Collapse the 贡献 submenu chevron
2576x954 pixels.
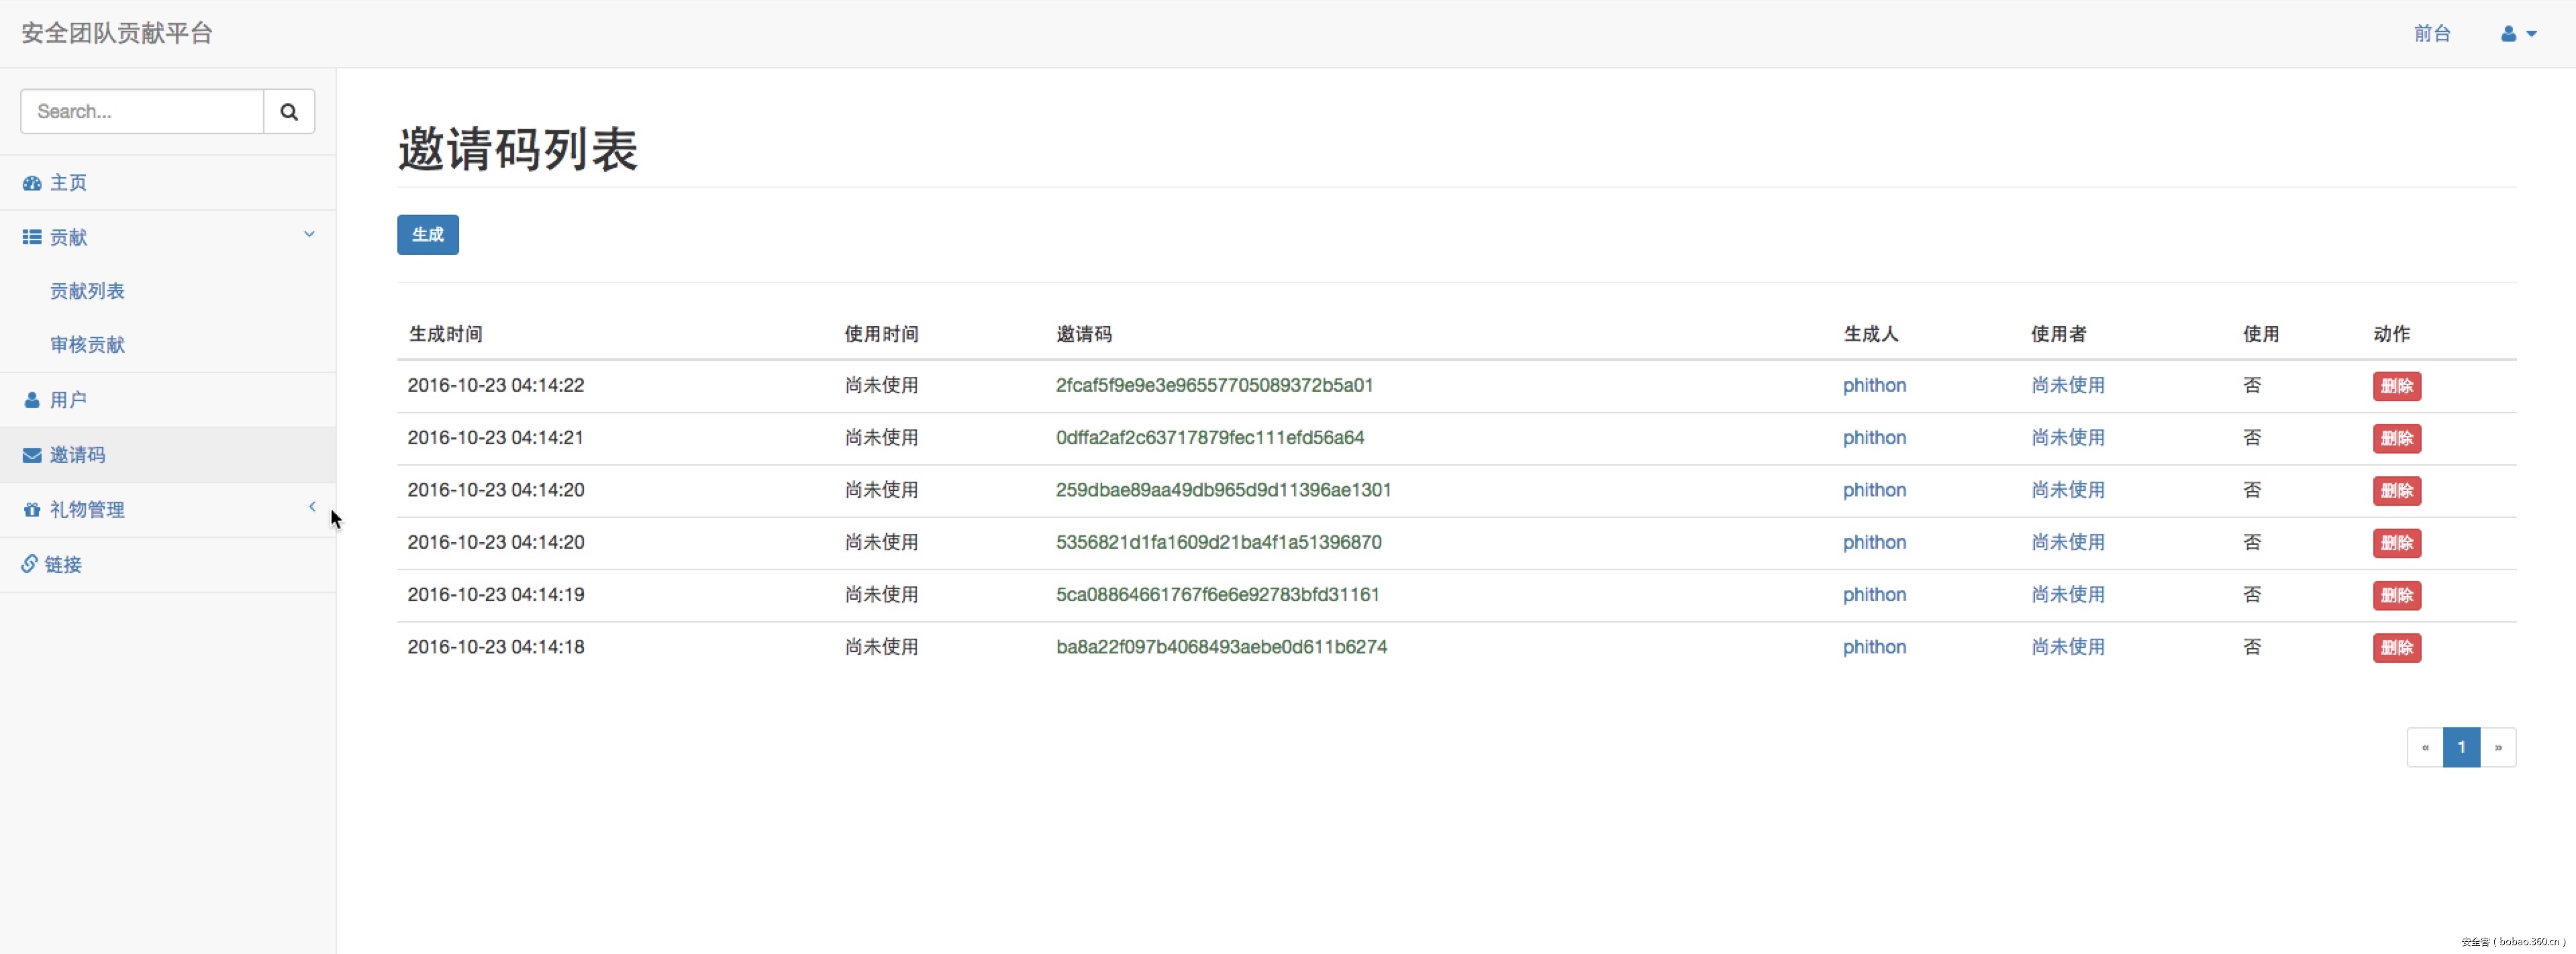[309, 234]
